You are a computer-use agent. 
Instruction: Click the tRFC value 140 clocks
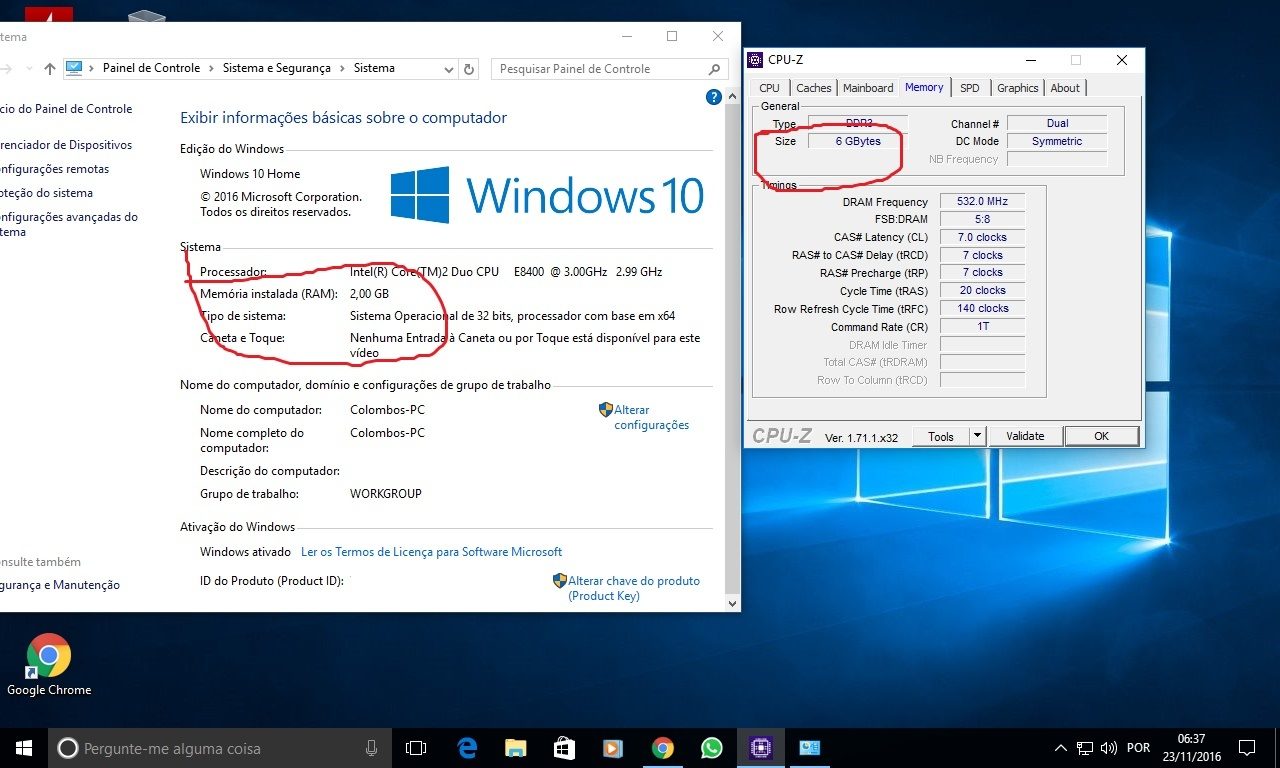tap(982, 308)
